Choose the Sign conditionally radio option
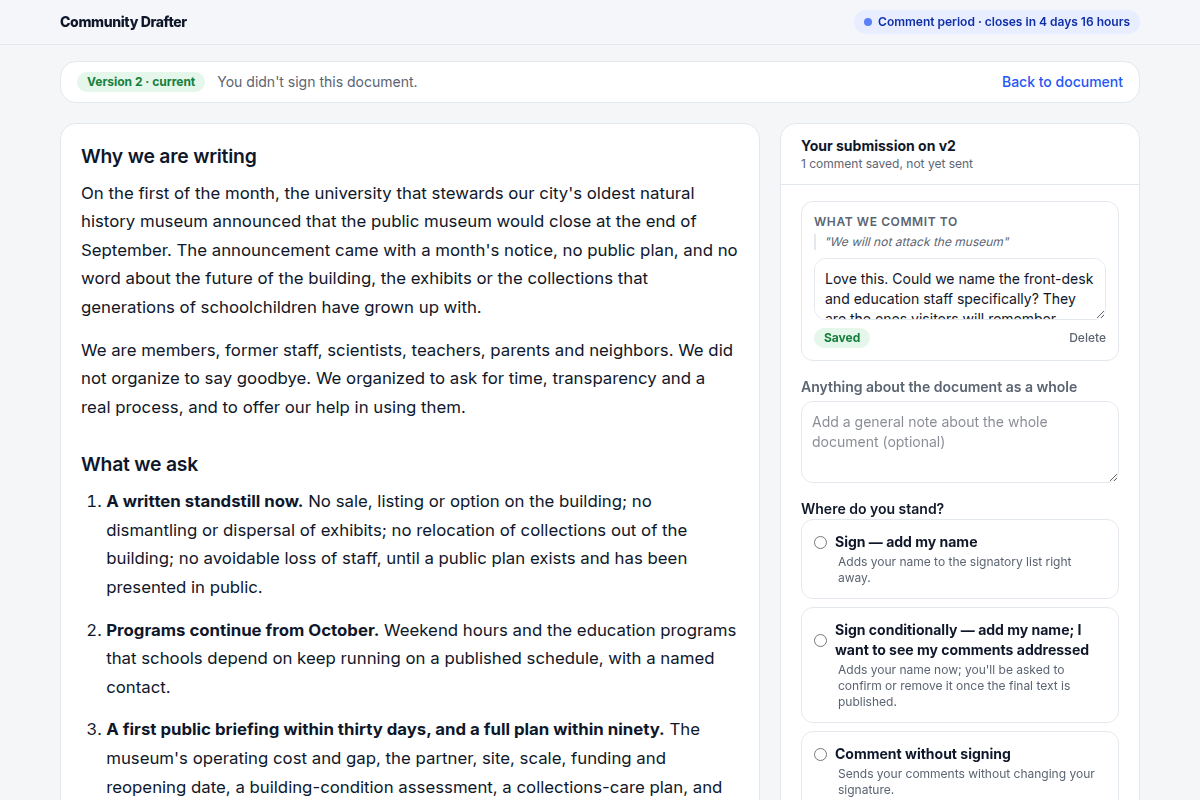The image size is (1200, 800). click(x=820, y=640)
